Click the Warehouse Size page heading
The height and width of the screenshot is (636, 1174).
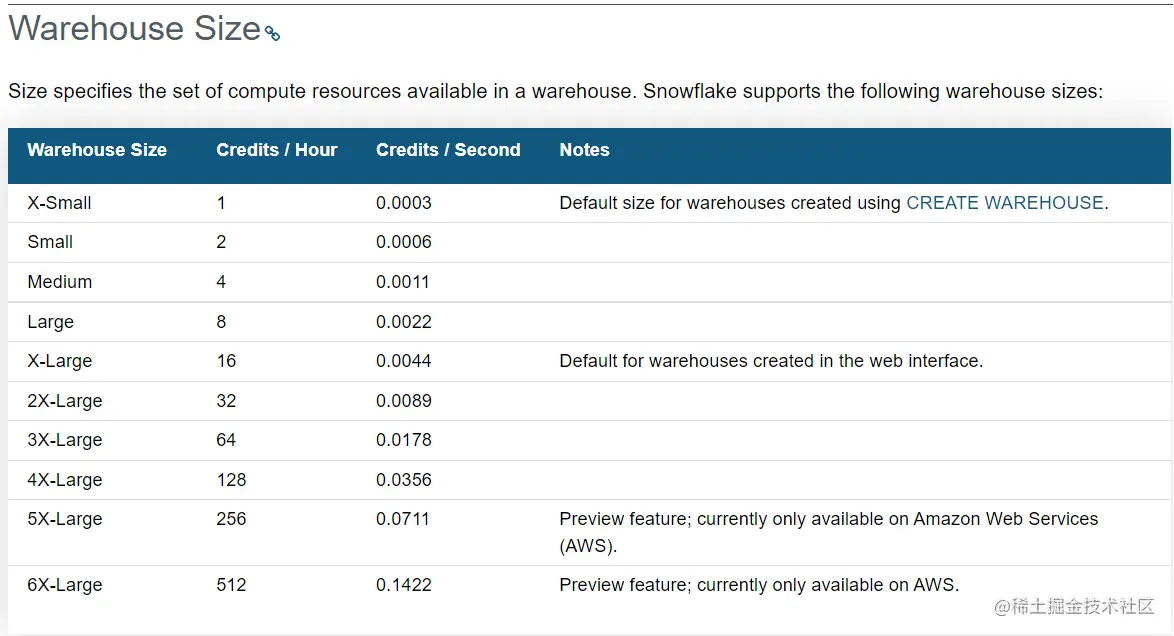click(134, 29)
